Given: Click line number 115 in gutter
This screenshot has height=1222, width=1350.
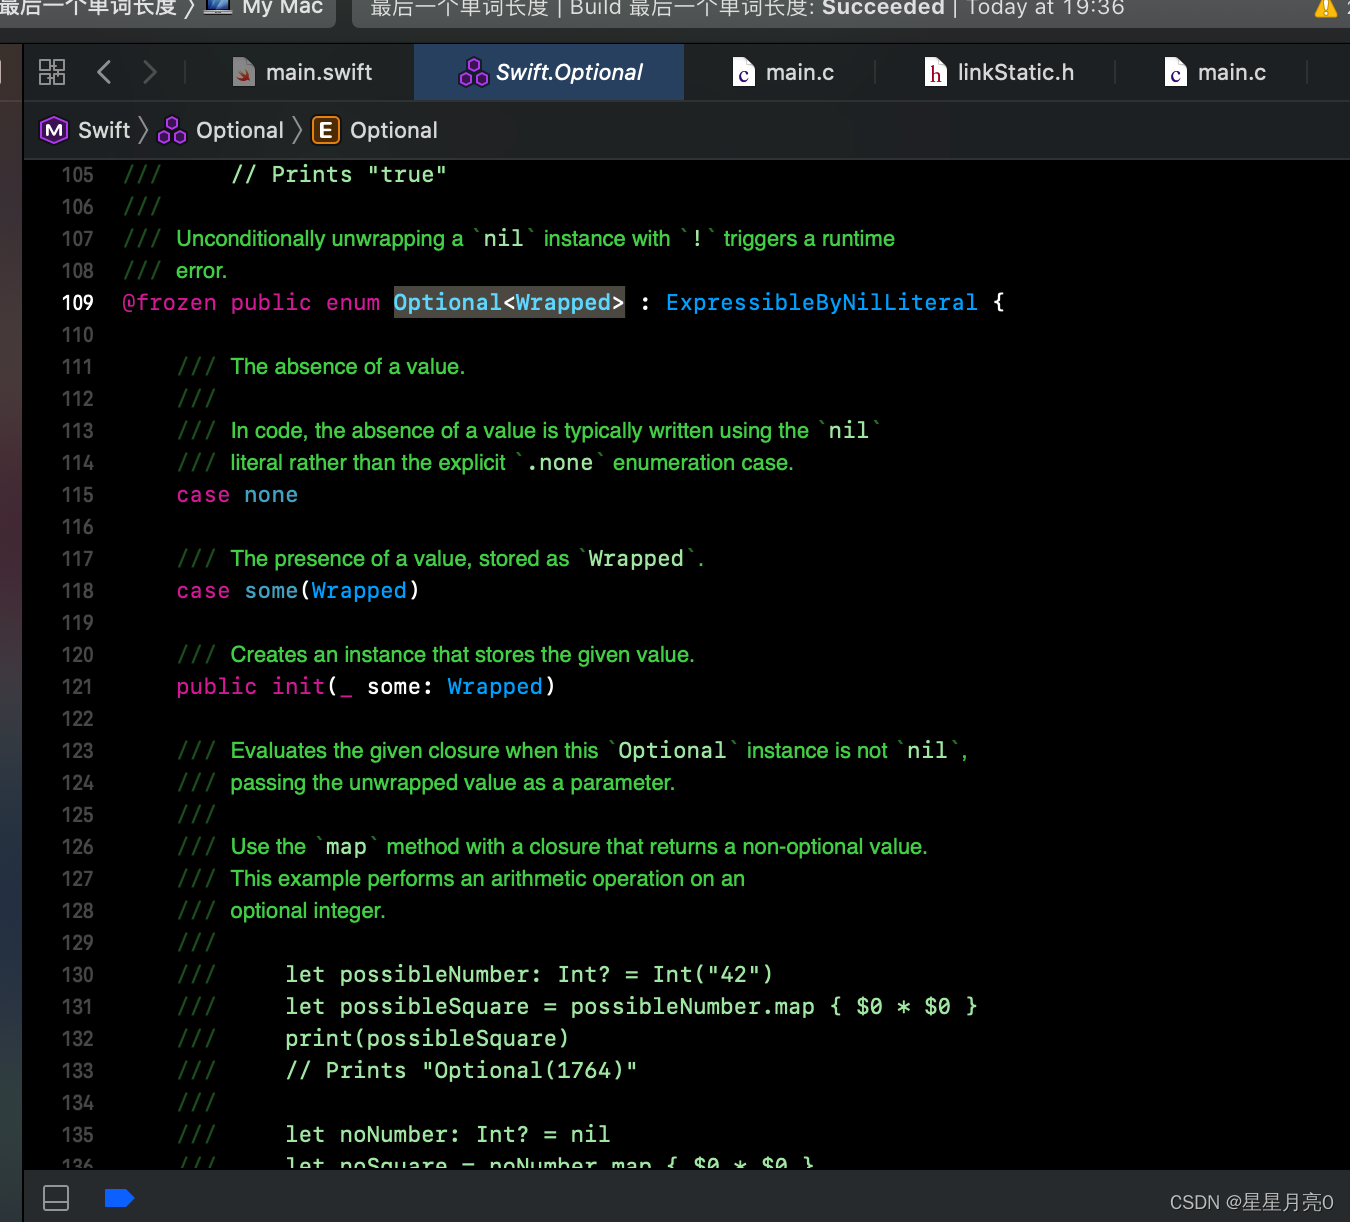Looking at the screenshot, I should (x=77, y=495).
